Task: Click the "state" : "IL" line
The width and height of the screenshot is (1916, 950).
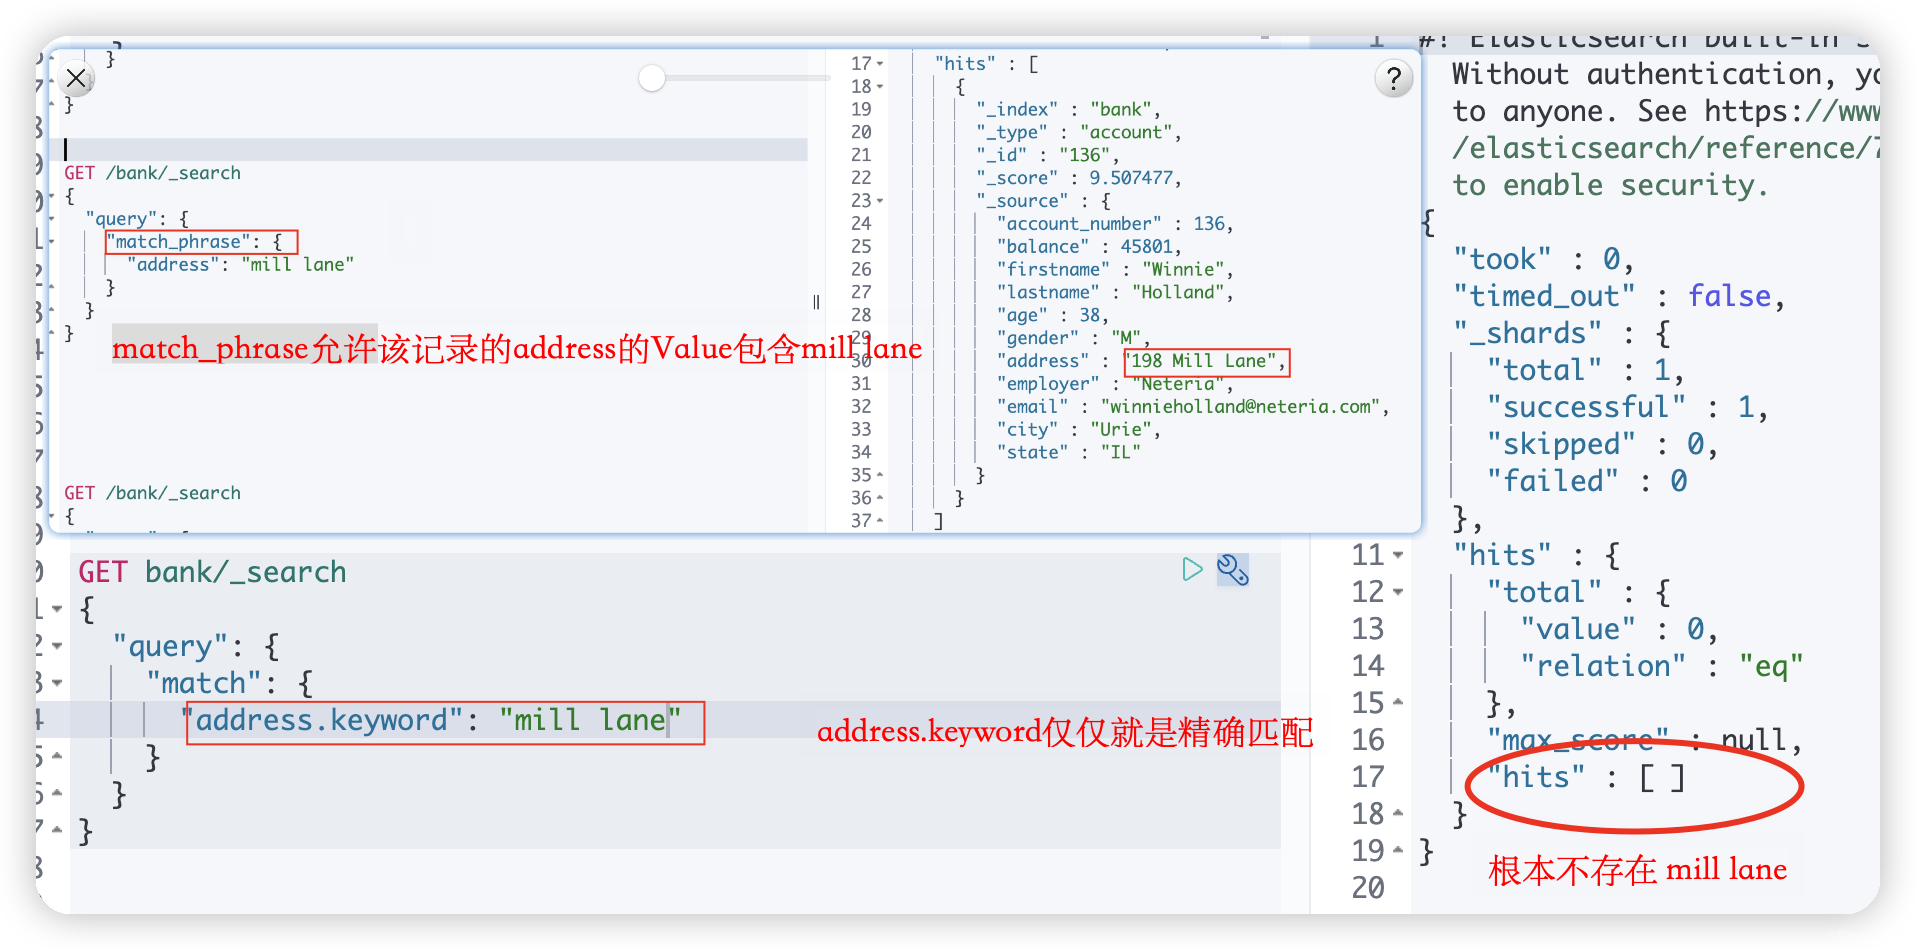Action: (x=1068, y=453)
